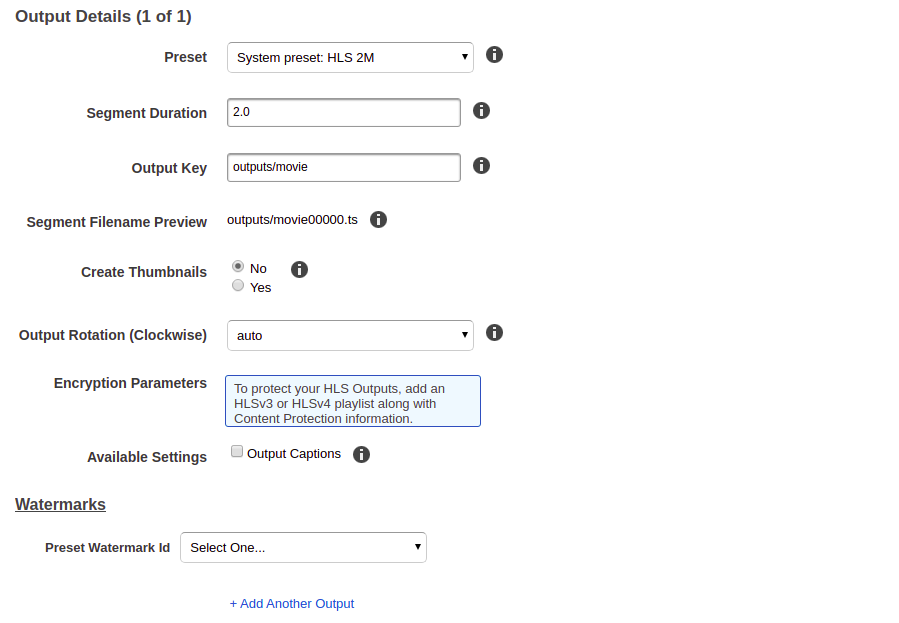Viewport: 899px width, 623px height.
Task: Select No for Create Thumbnails
Action: (x=238, y=267)
